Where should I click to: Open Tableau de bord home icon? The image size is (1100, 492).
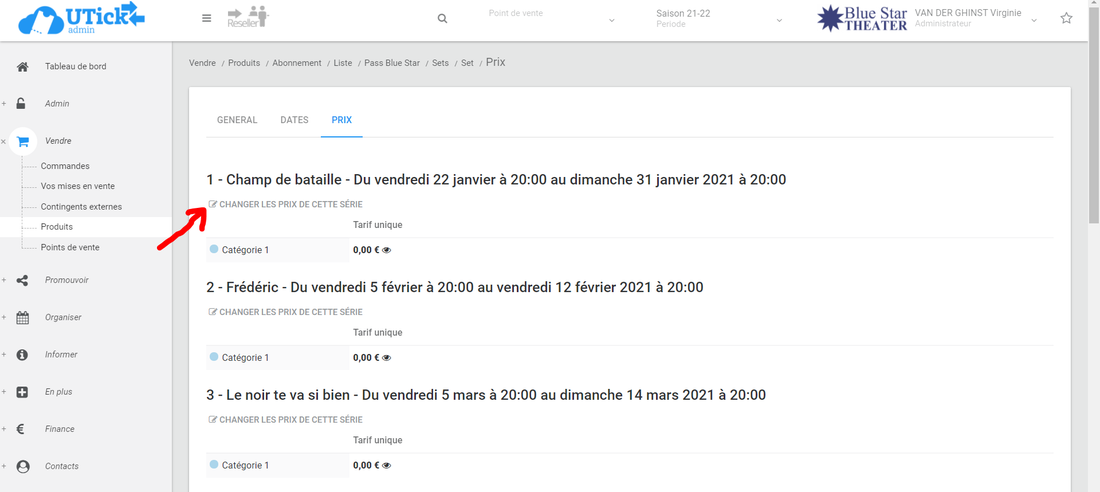pyautogui.click(x=22, y=67)
